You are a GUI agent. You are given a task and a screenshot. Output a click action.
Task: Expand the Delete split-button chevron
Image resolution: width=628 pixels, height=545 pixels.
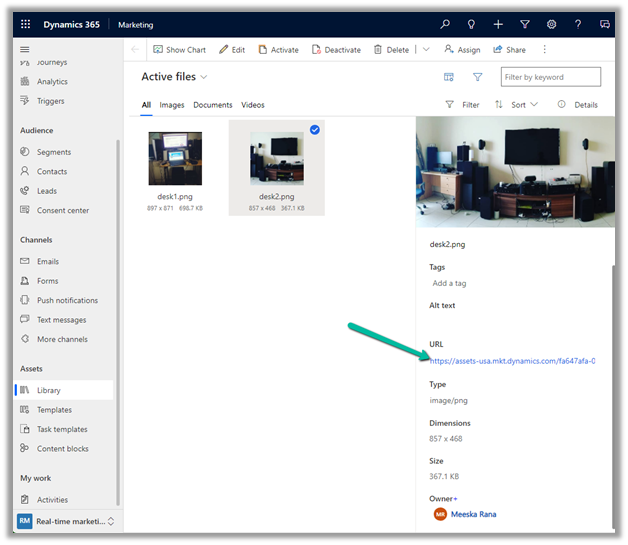point(426,50)
